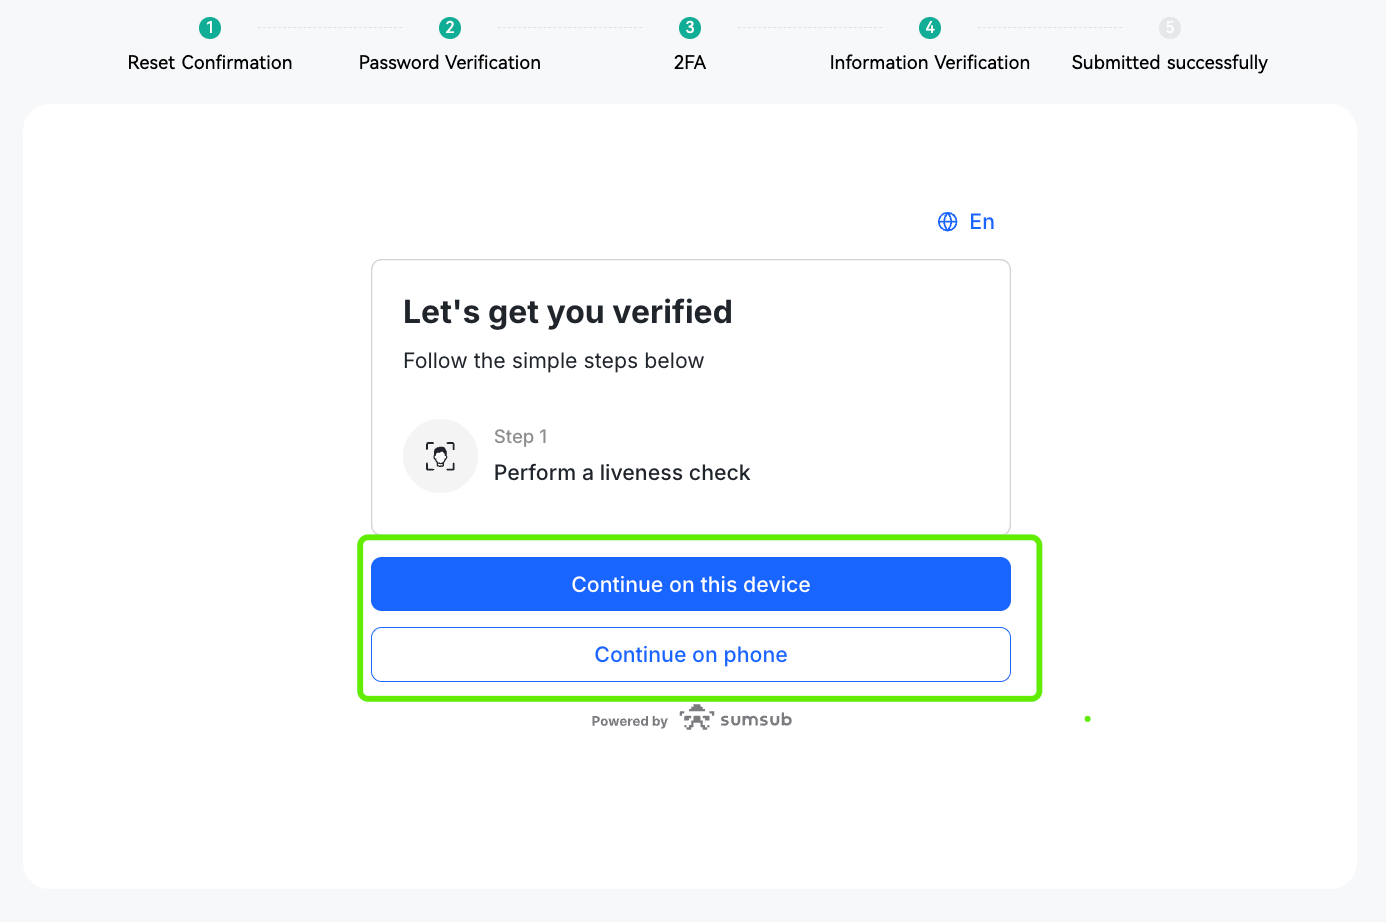Open the En language selector
1386x922 pixels.
[966, 222]
